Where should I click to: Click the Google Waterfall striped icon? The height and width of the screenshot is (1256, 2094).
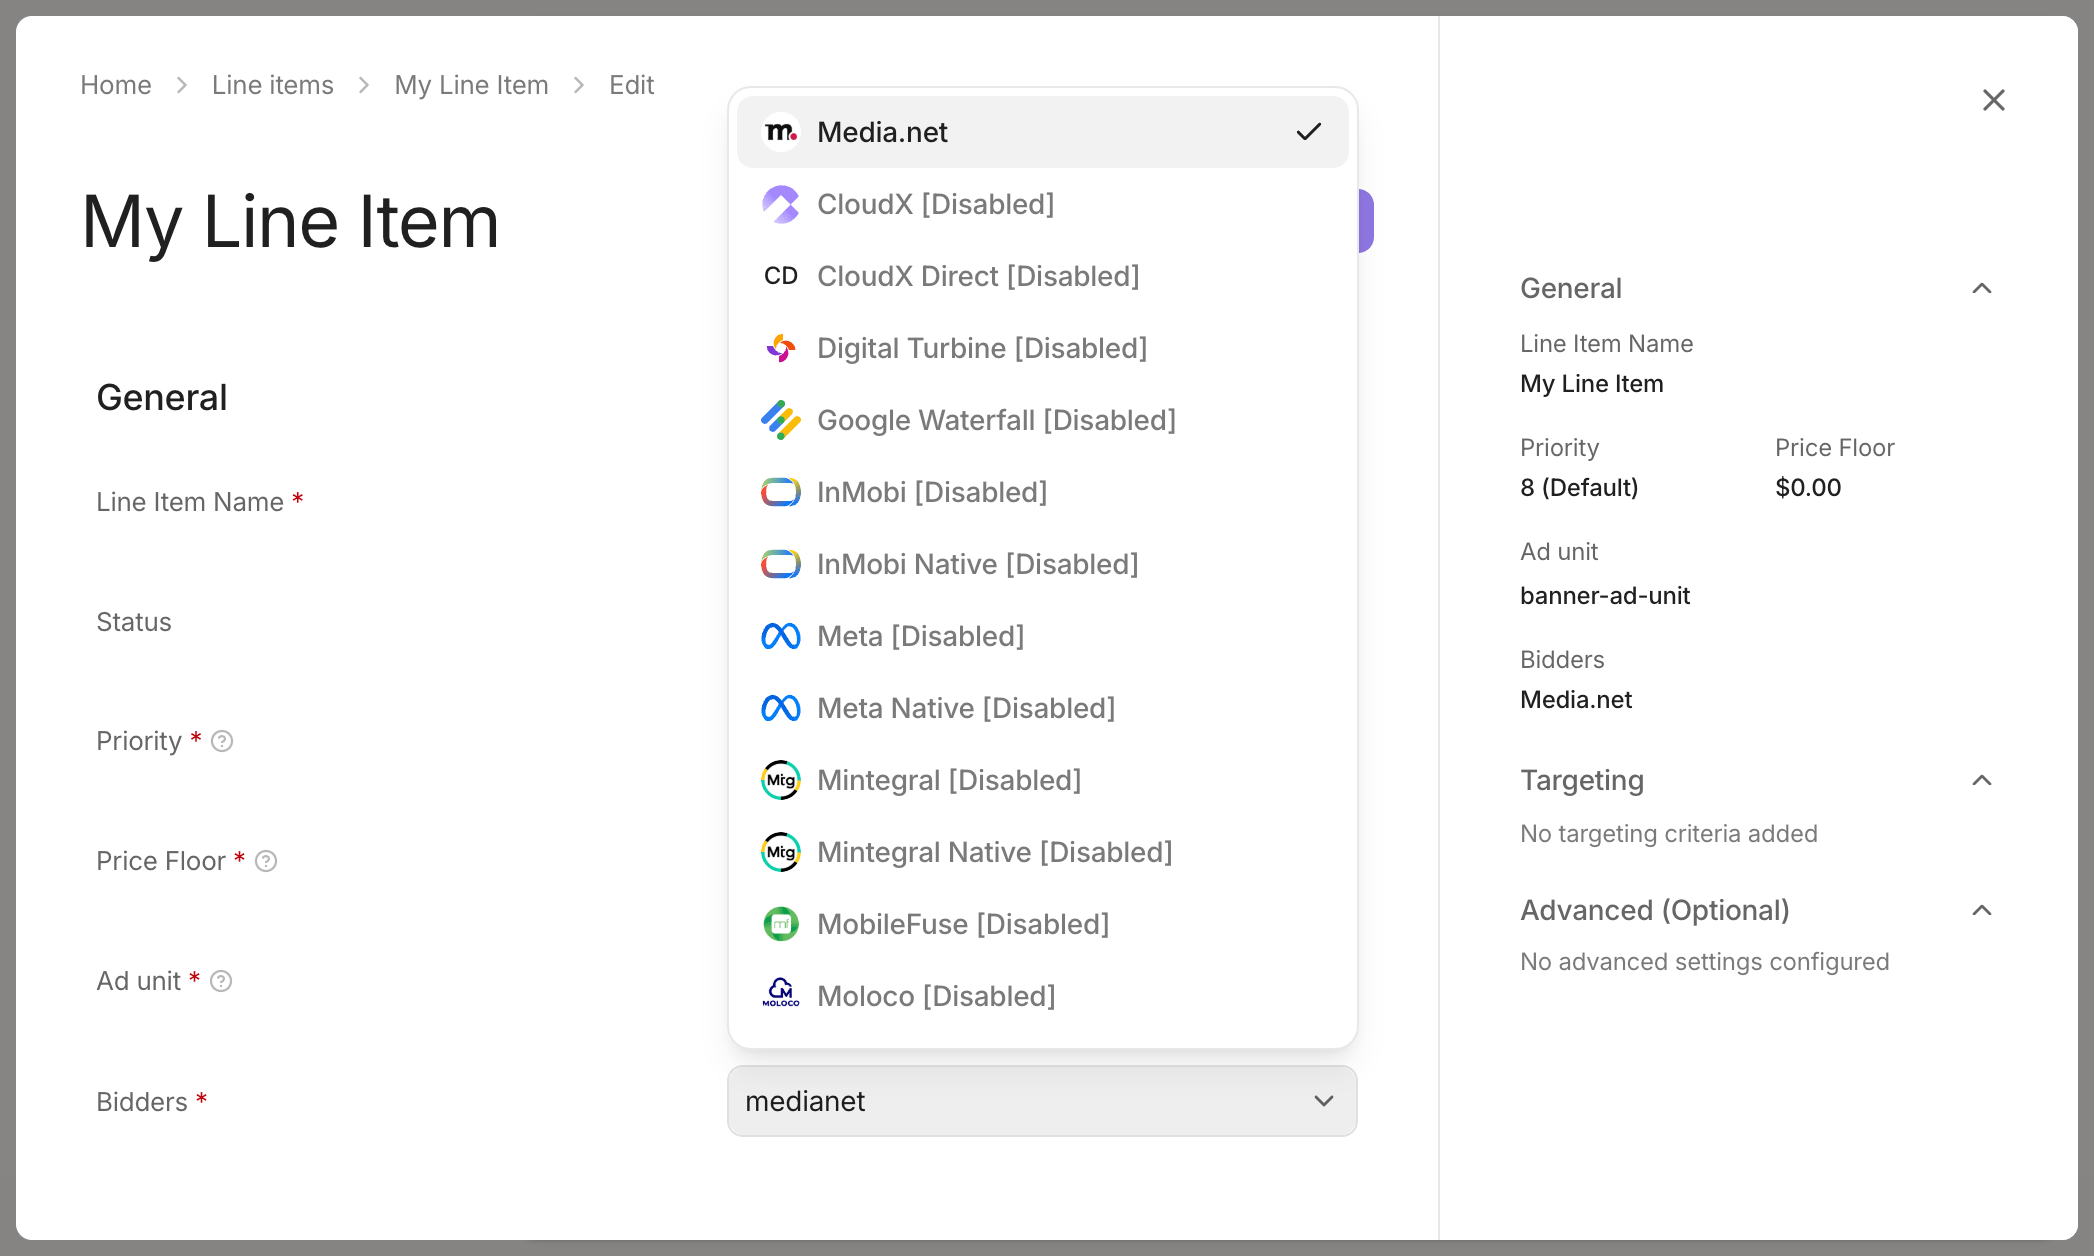pyautogui.click(x=781, y=420)
